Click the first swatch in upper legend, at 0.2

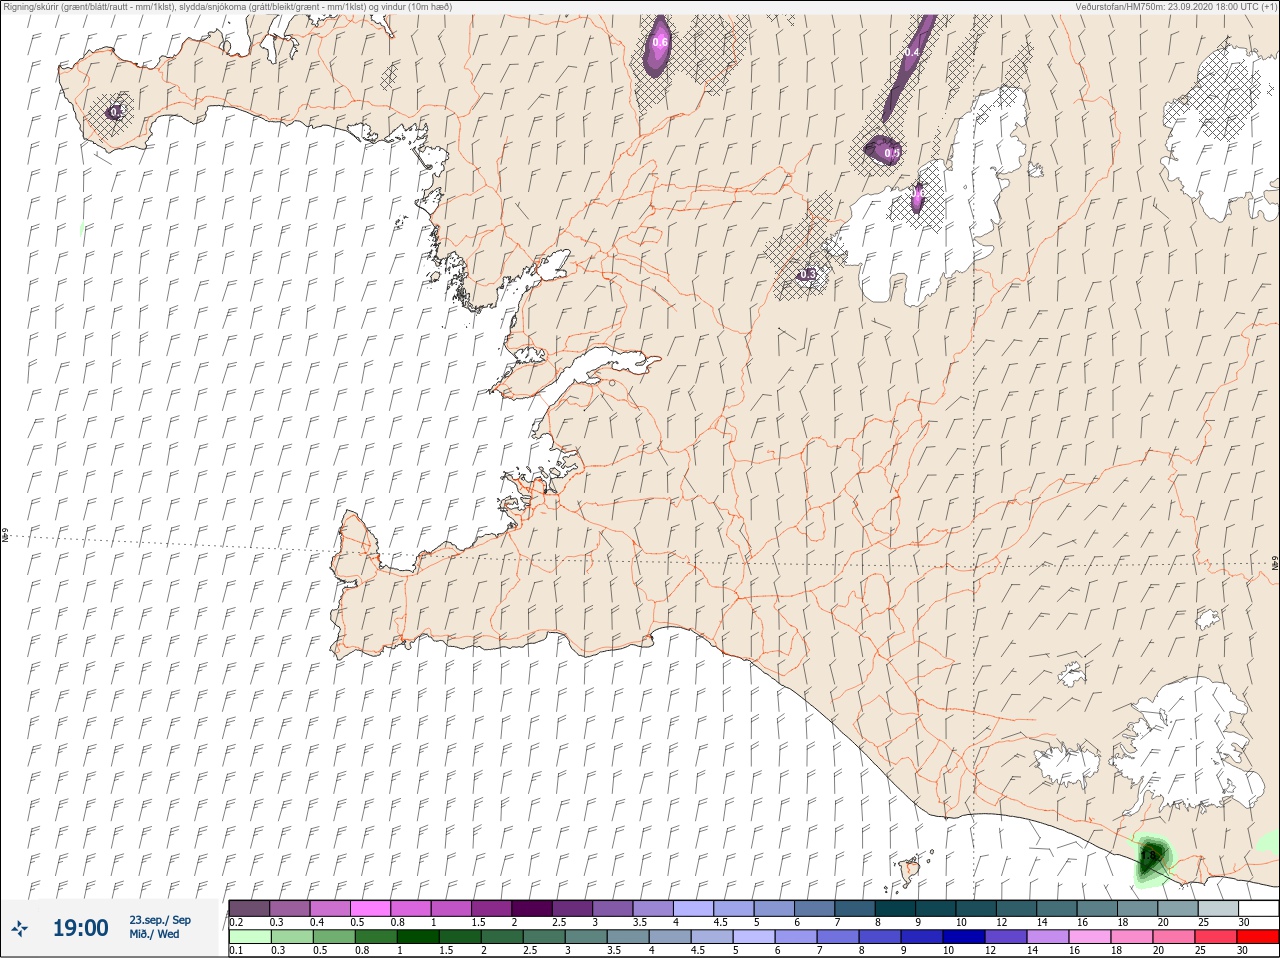tap(249, 908)
